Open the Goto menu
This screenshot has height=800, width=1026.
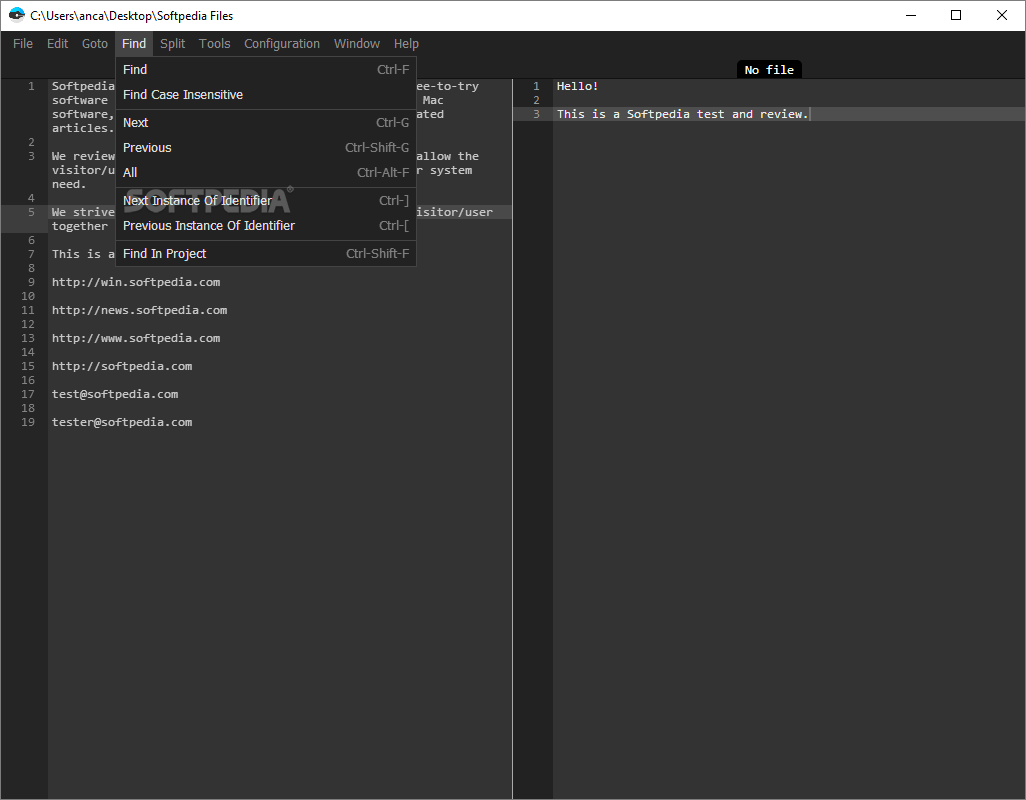coord(95,44)
